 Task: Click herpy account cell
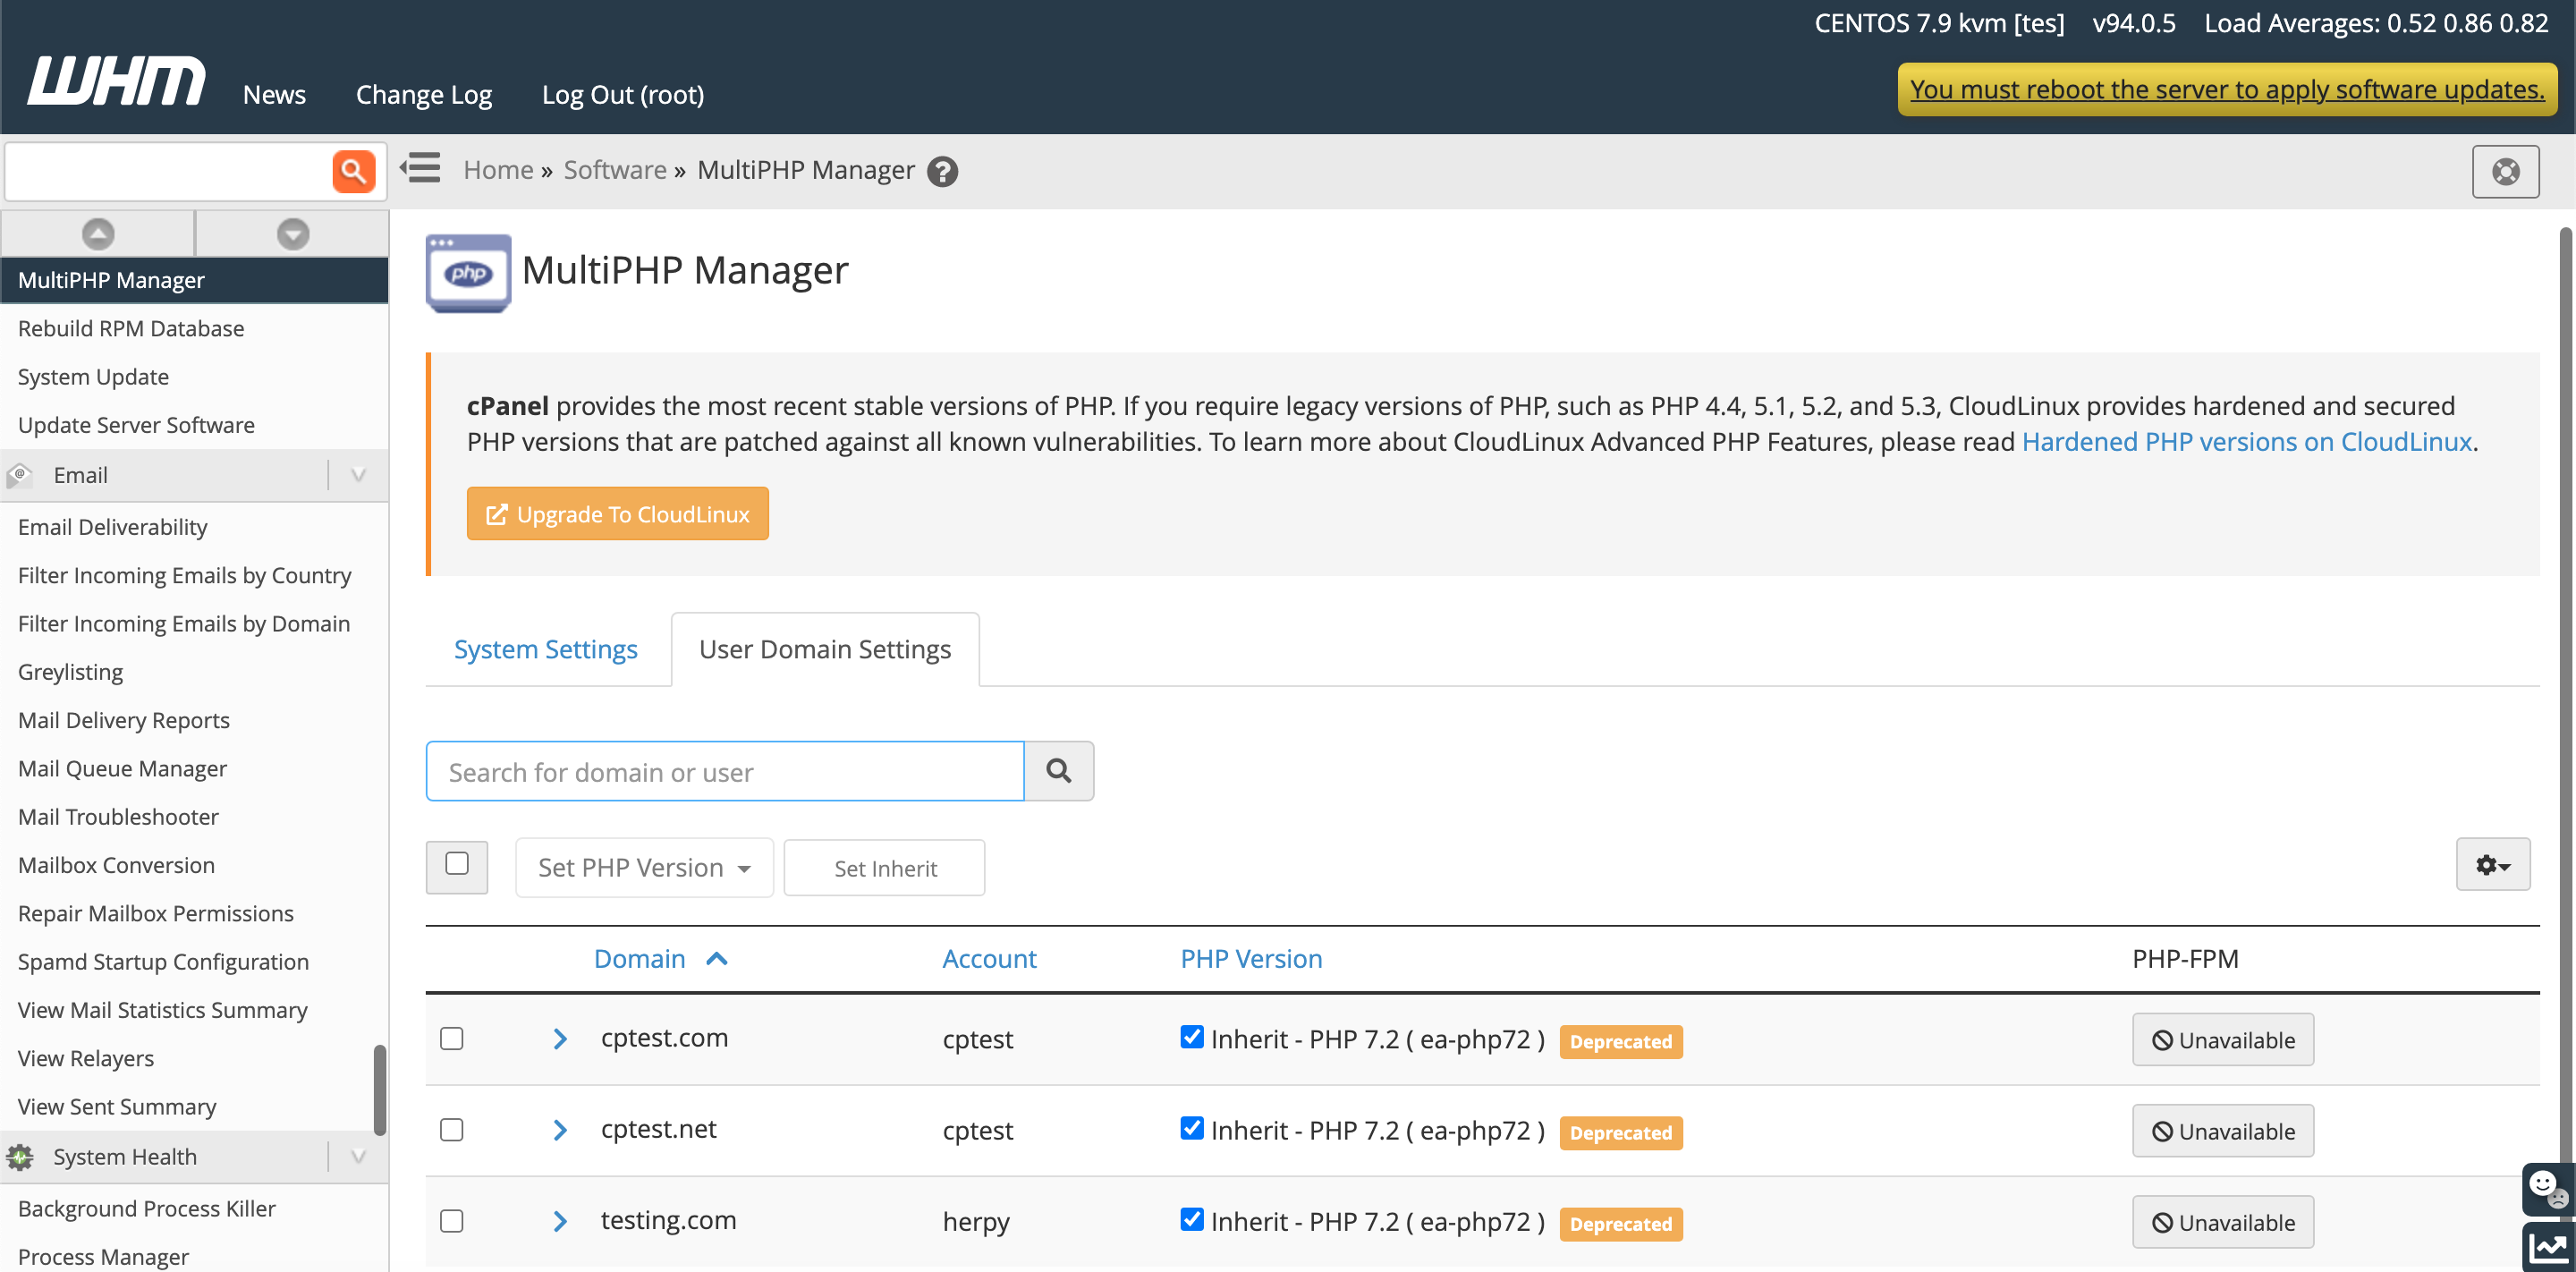[976, 1221]
